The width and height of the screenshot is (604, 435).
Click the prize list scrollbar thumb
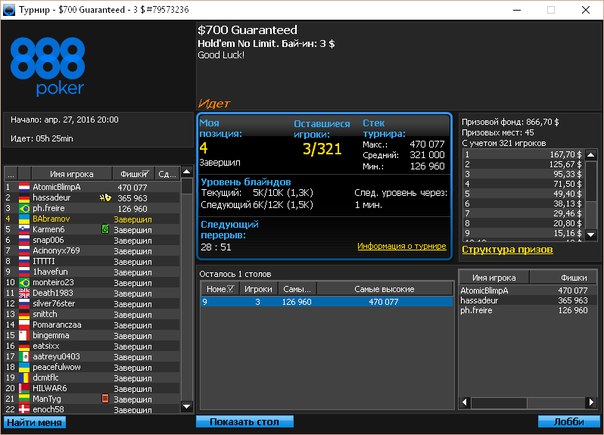point(591,181)
